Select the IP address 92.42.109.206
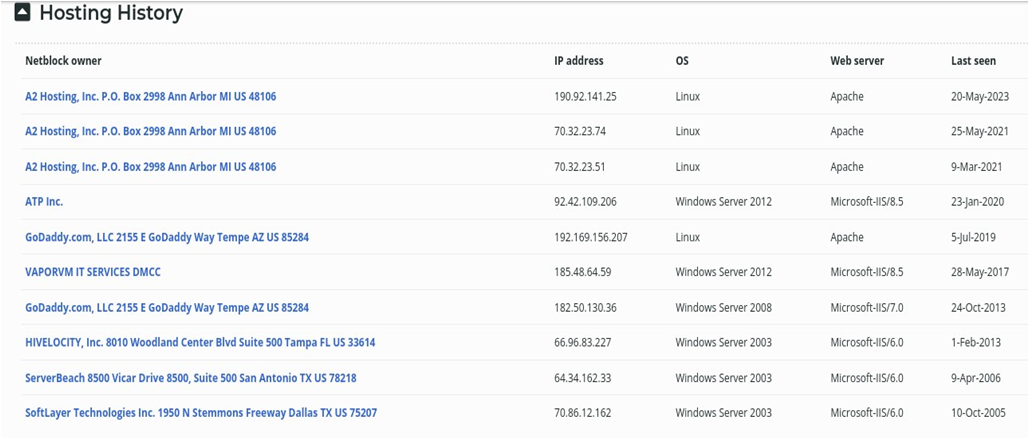 click(x=587, y=202)
